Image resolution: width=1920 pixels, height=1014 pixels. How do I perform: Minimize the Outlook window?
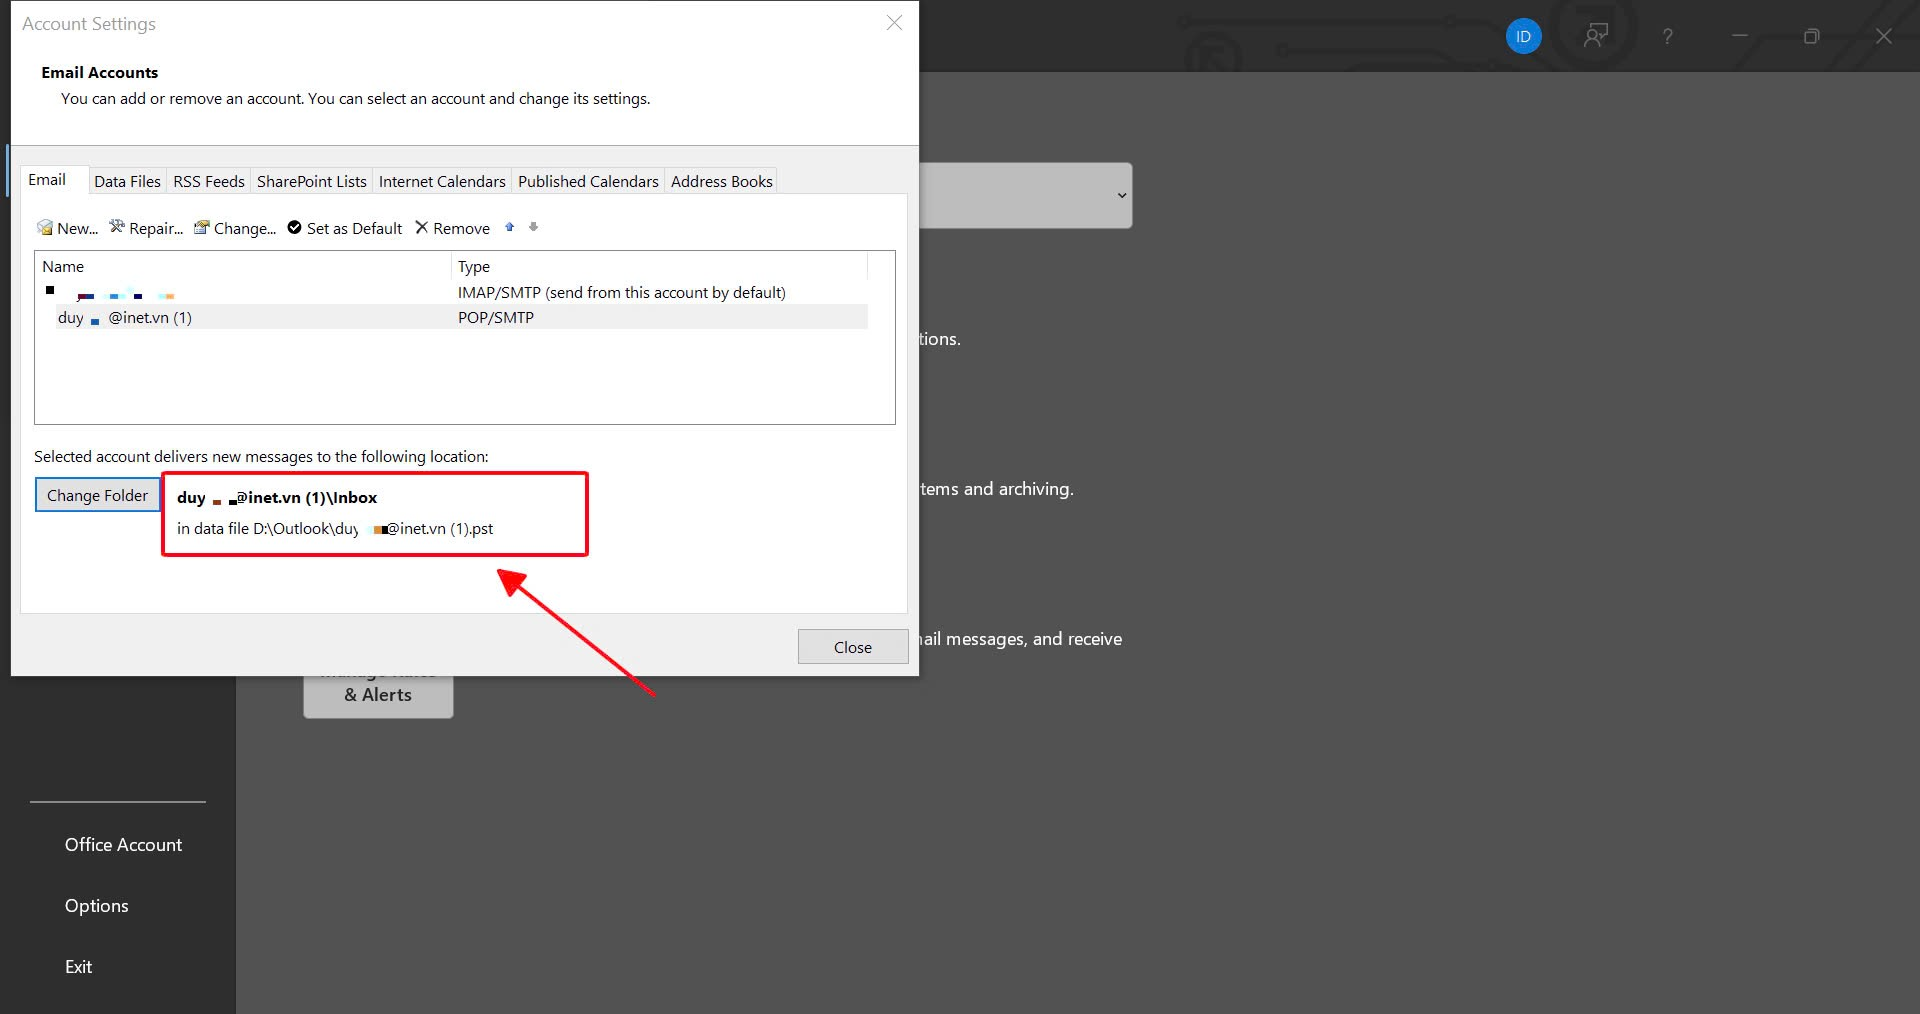point(1740,36)
